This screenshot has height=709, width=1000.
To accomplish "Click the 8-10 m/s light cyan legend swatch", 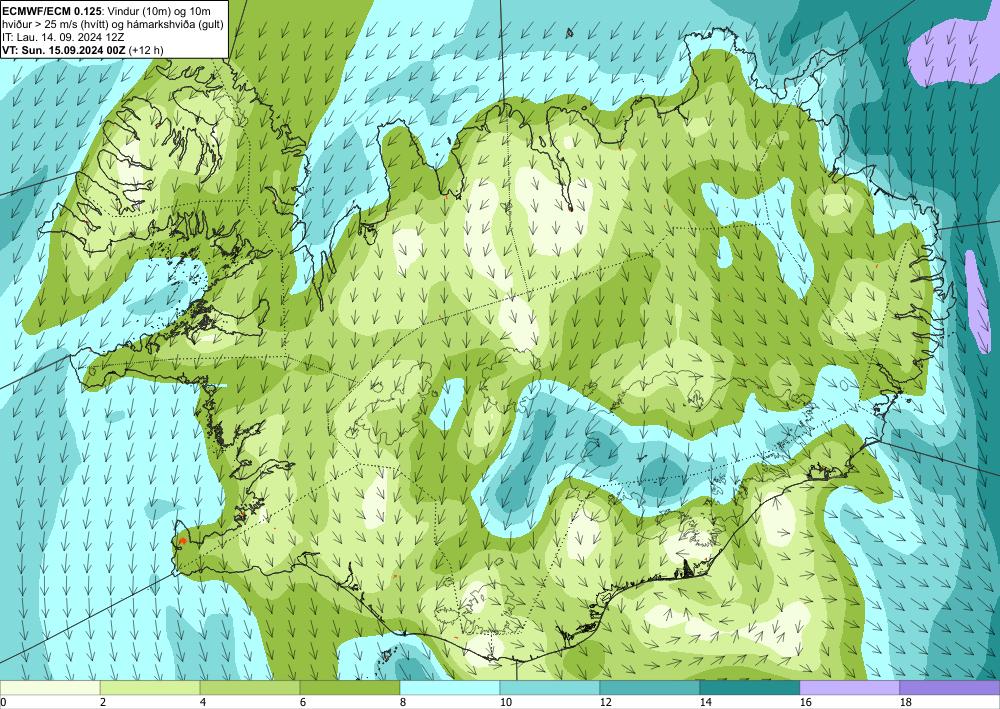I will click(450, 688).
